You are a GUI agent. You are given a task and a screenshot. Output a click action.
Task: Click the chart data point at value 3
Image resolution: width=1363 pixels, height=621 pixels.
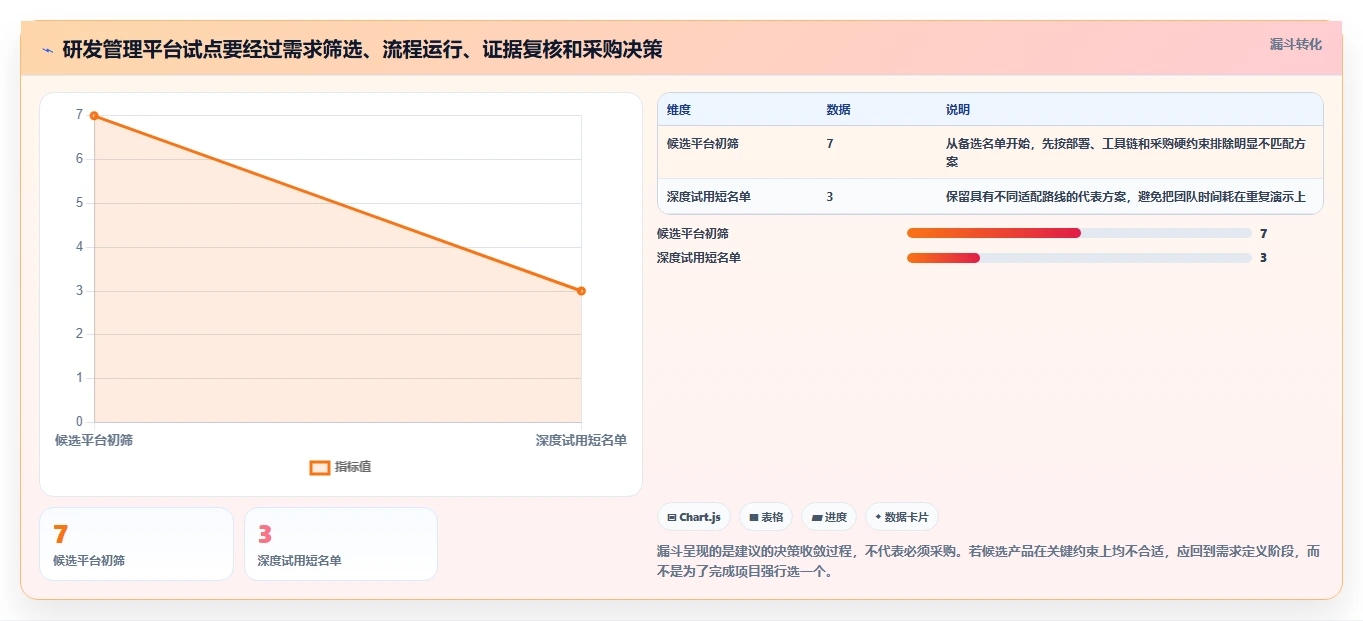pos(581,291)
